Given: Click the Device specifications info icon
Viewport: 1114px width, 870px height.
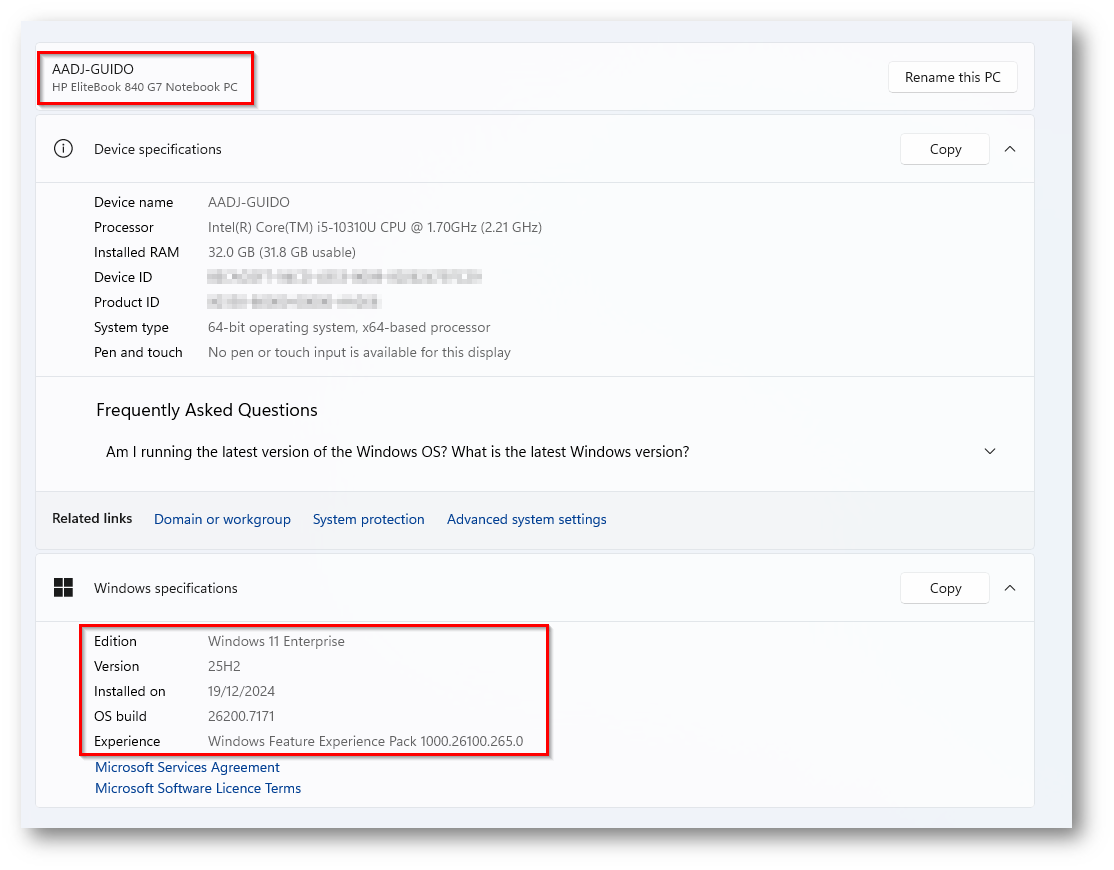Looking at the screenshot, I should (x=63, y=149).
